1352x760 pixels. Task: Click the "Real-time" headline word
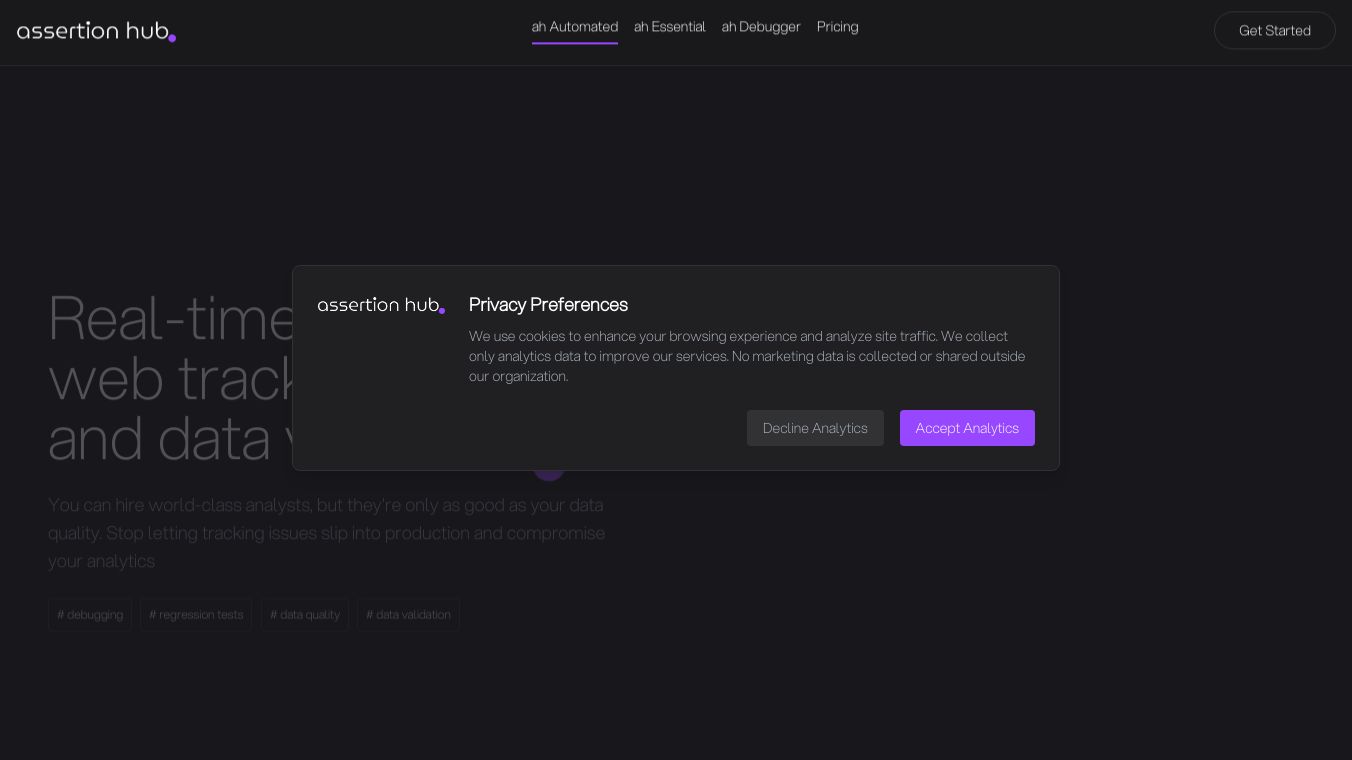tap(170, 318)
